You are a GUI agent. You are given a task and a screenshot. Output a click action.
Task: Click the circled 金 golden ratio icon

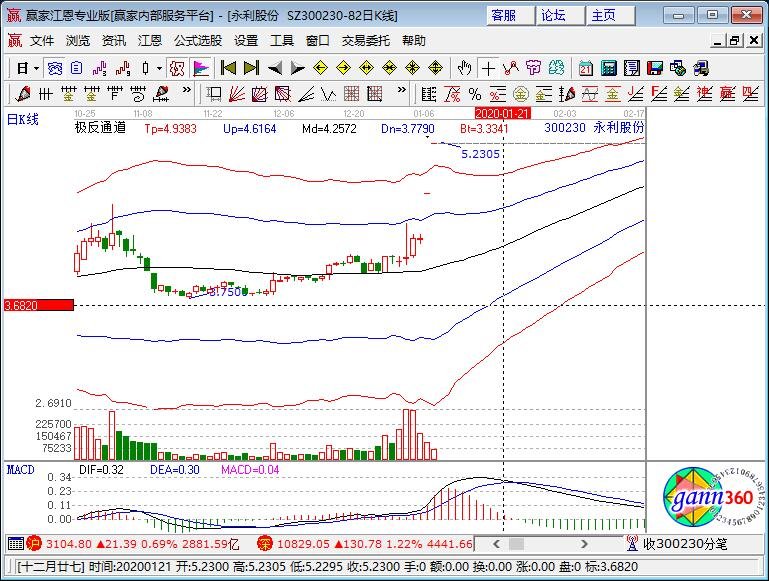coord(521,93)
